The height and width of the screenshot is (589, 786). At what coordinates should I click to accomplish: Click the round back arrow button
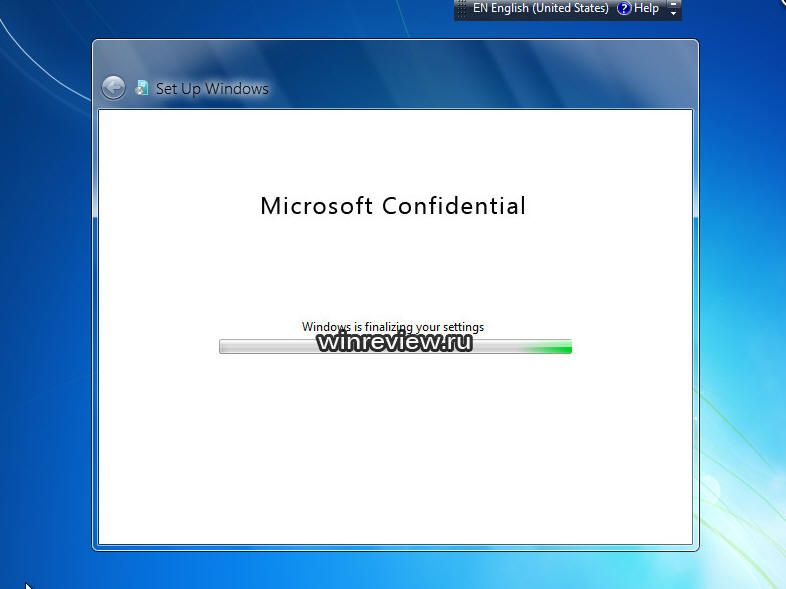click(x=113, y=88)
